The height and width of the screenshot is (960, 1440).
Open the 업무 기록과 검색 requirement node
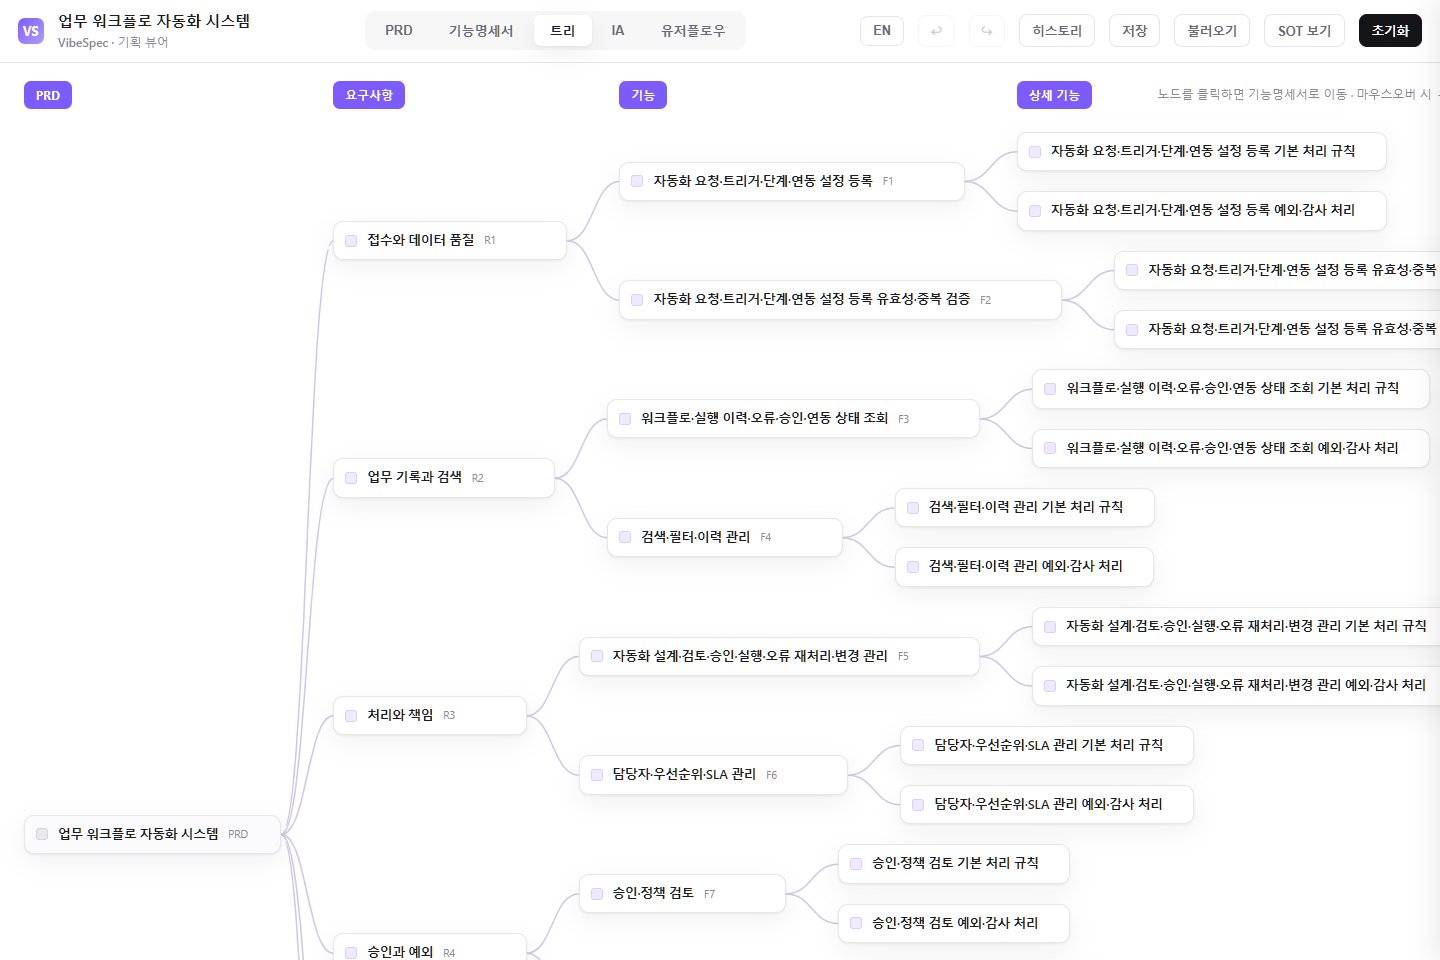pos(444,478)
